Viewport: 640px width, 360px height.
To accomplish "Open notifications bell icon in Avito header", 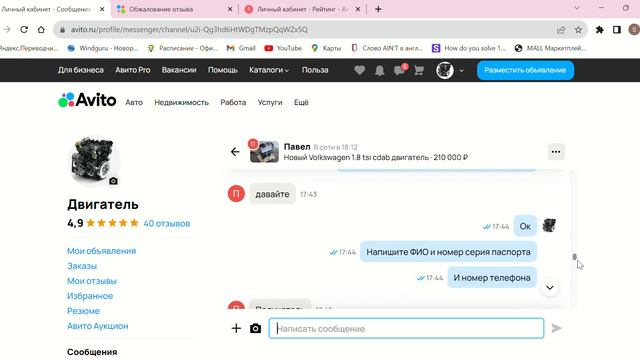I will (x=380, y=71).
